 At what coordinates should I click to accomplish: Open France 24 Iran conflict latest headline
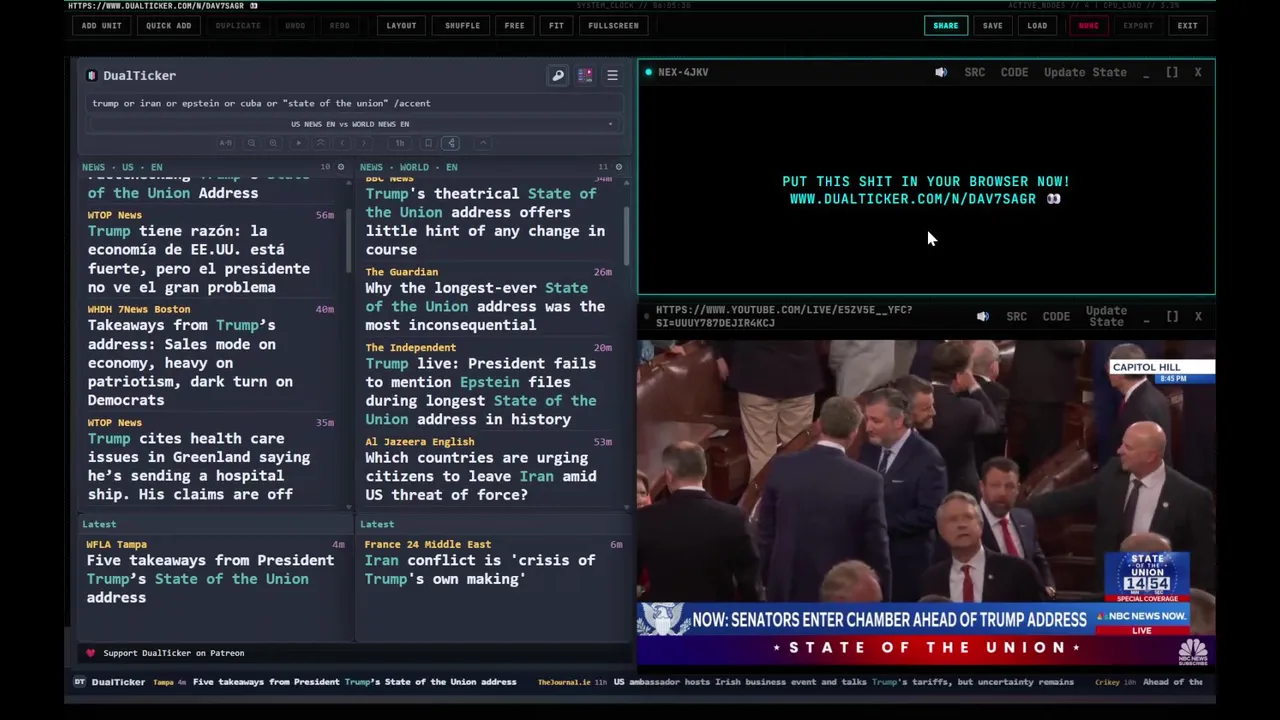480,569
